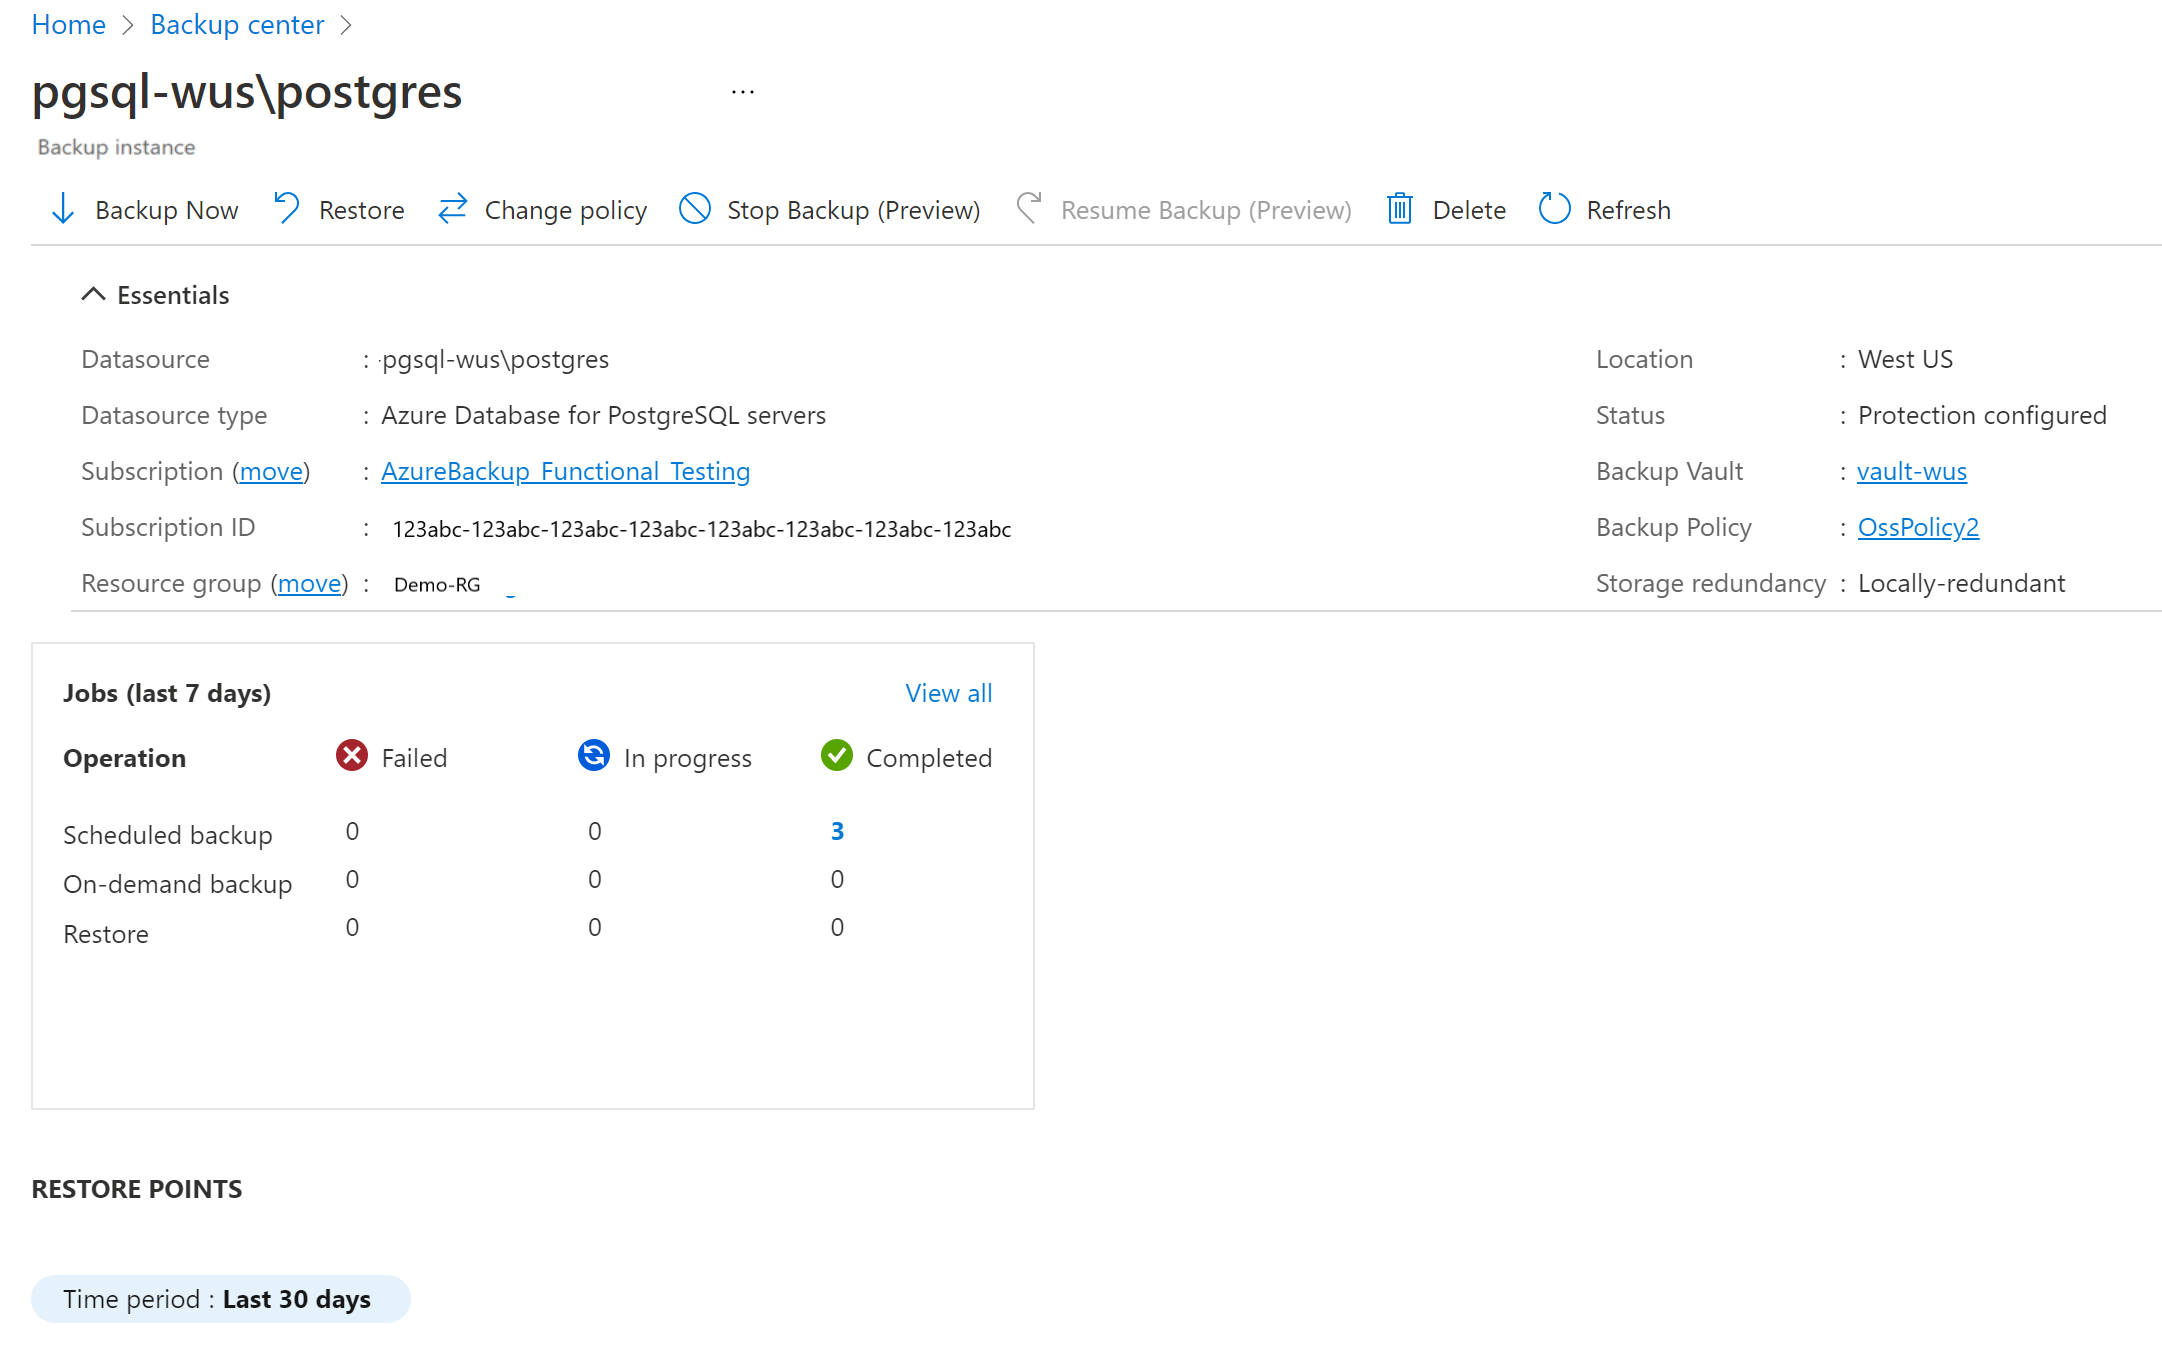Viewport: 2162px width, 1348px height.
Task: Navigate to vault-wus Backup Vault
Action: point(1912,471)
